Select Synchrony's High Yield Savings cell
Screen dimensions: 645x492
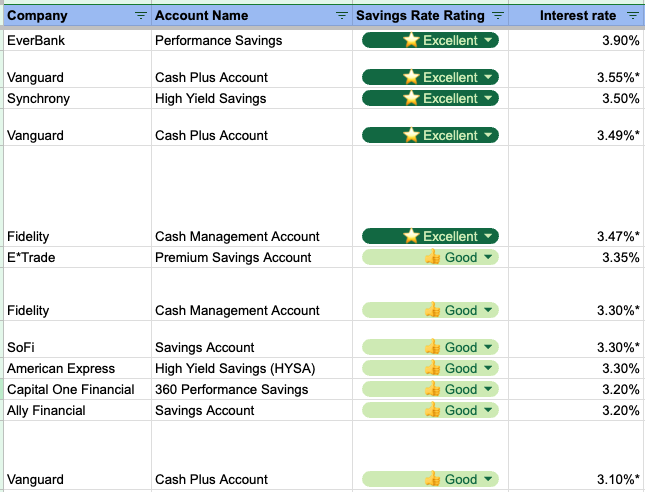coord(252,98)
